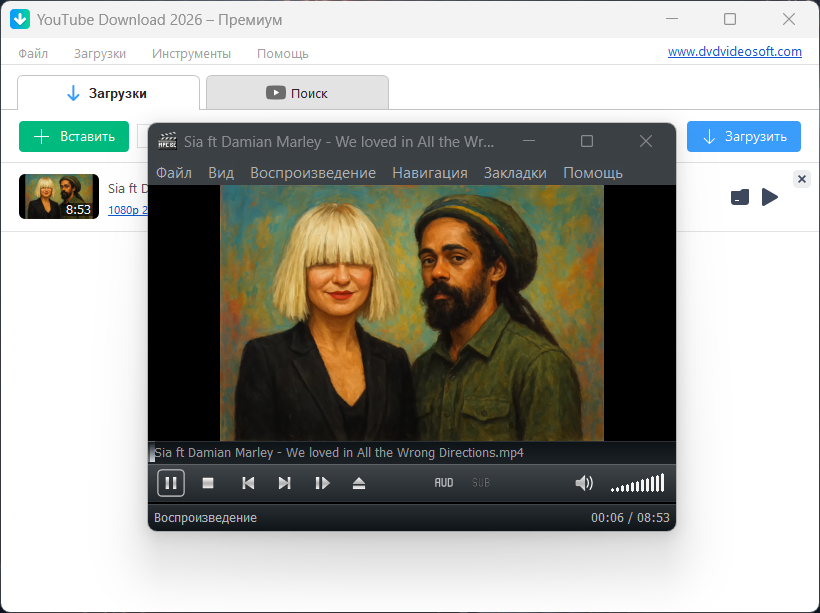
Task: Click the MPC-BE clapperboard title icon
Action: point(167,141)
